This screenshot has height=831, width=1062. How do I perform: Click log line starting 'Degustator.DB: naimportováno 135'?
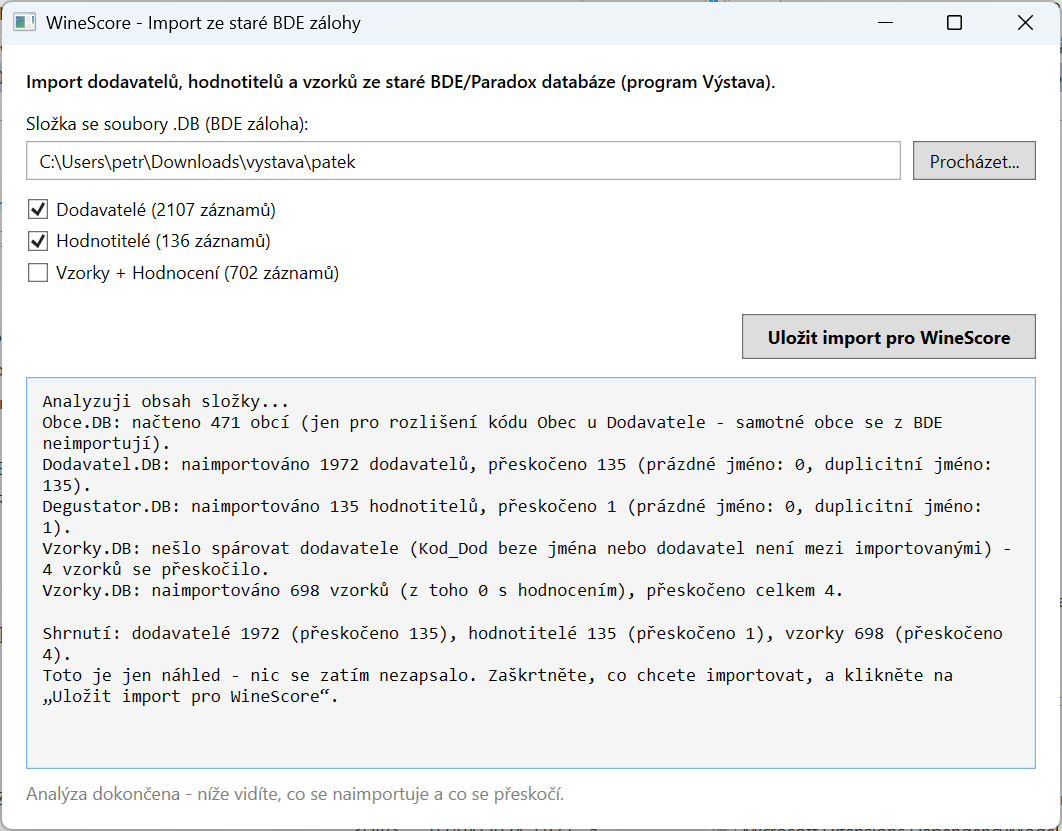point(512,517)
